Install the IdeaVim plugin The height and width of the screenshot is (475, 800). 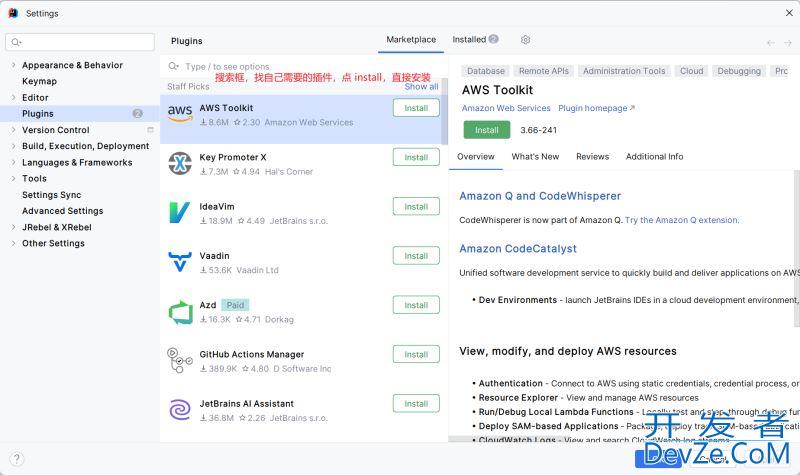[x=416, y=207]
